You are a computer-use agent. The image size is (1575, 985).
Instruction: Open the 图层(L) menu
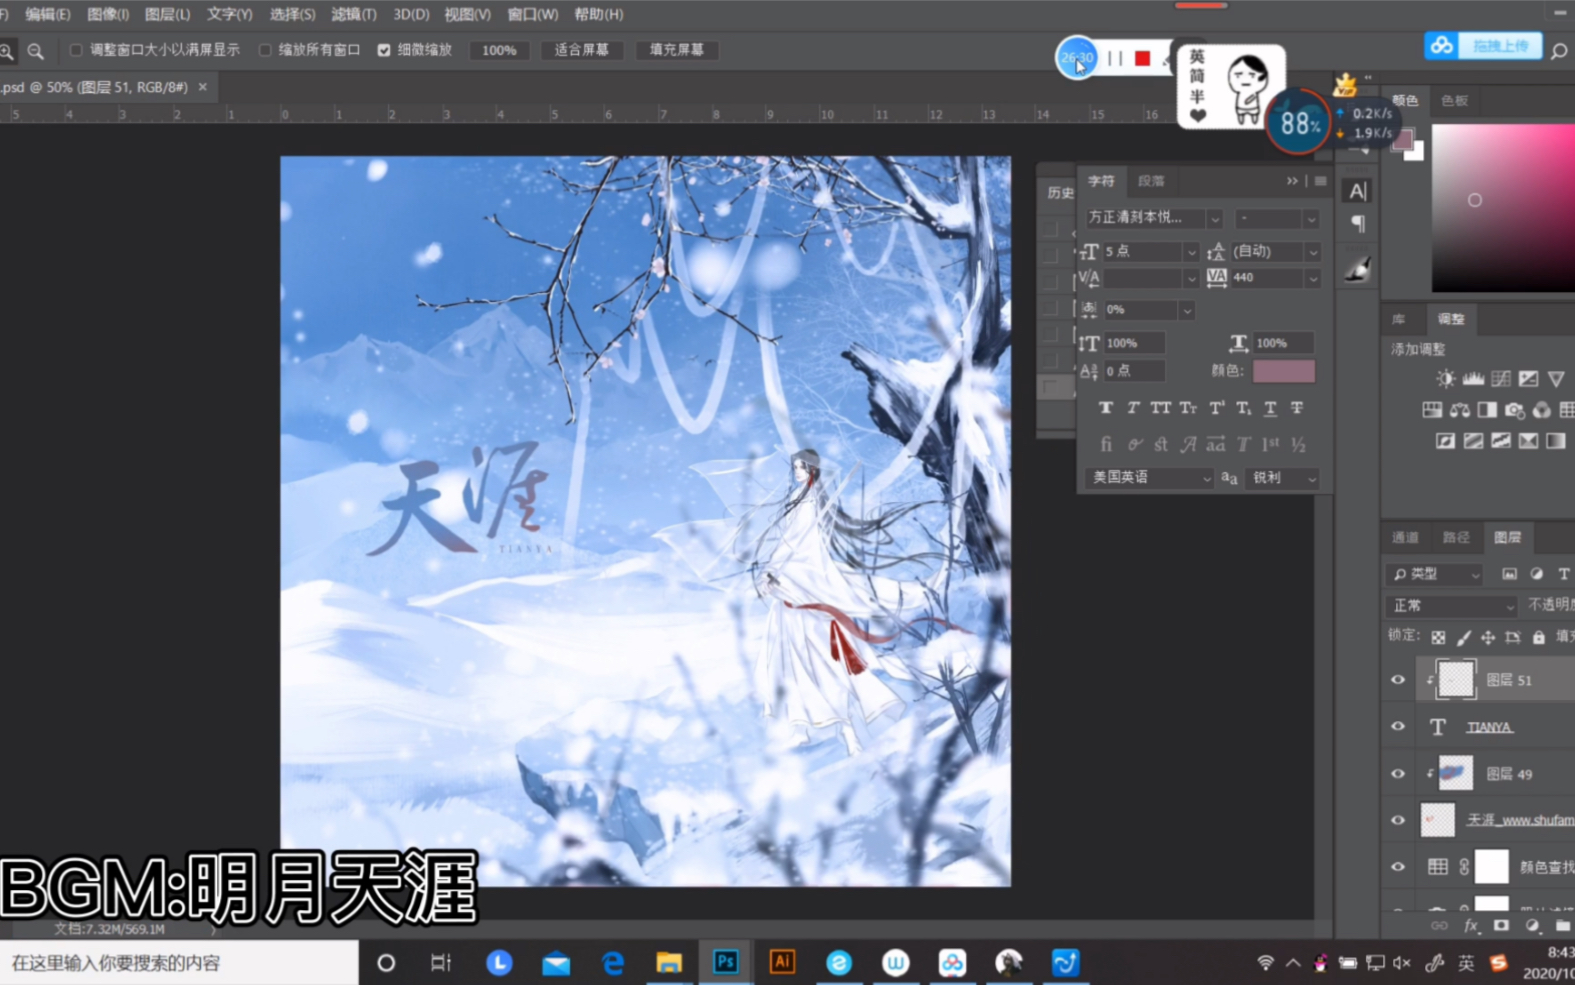(167, 14)
